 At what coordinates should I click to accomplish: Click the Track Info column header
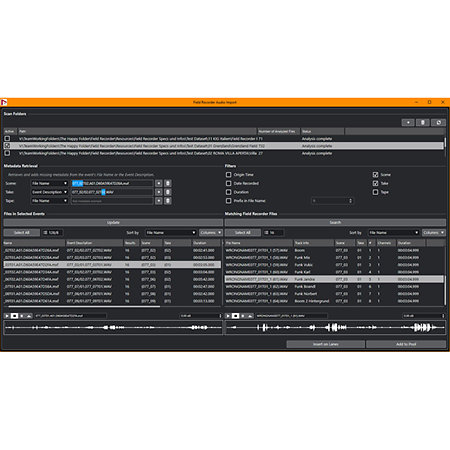click(313, 243)
